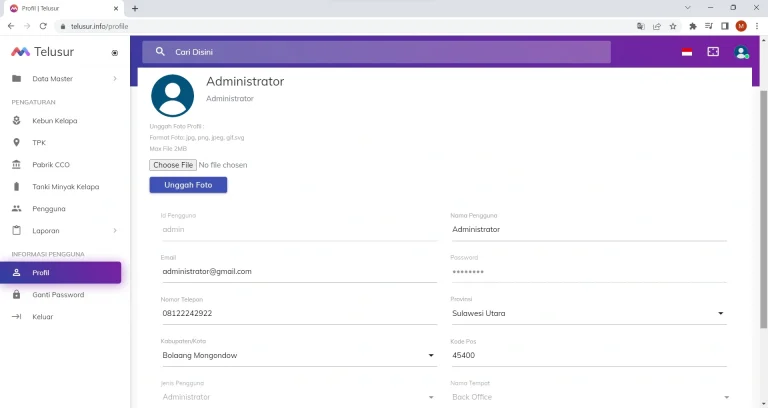Open browser extensions puzzle icon

(693, 26)
